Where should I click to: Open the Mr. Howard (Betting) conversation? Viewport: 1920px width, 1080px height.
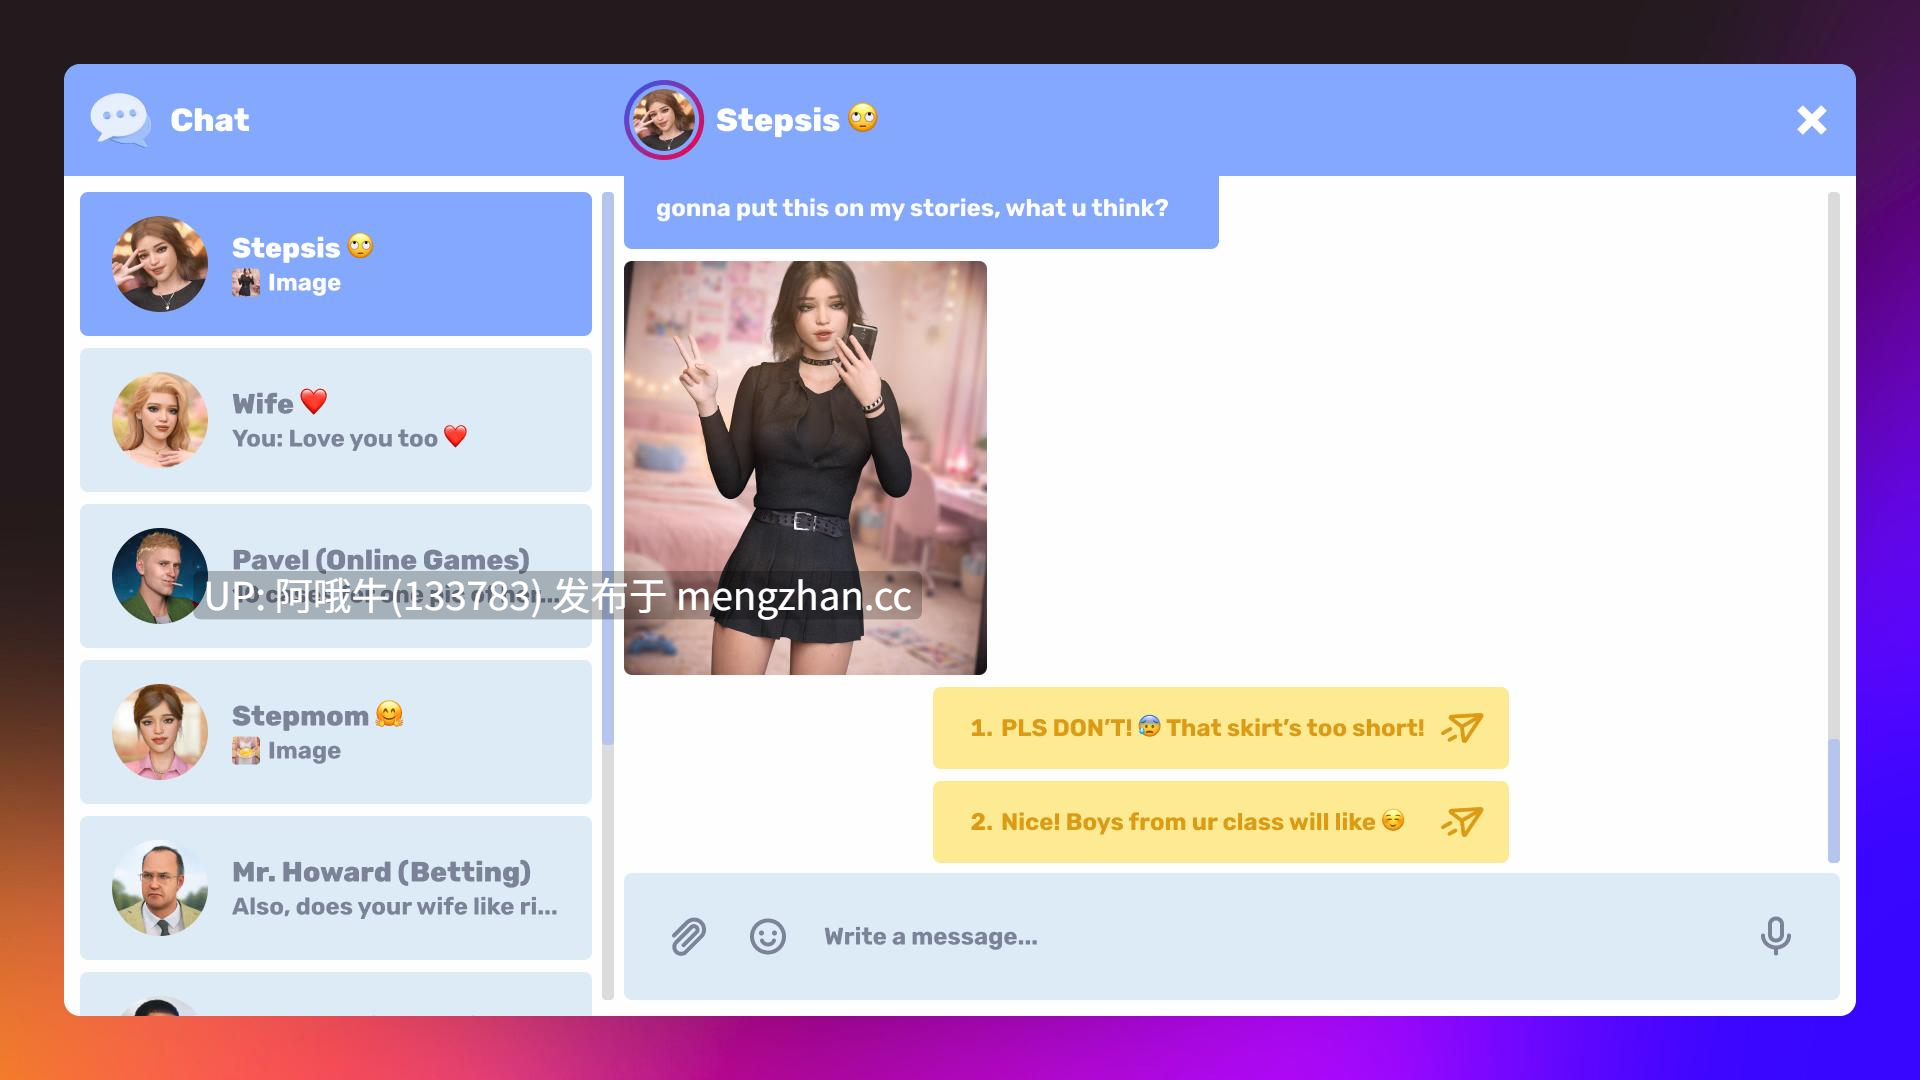coord(336,888)
